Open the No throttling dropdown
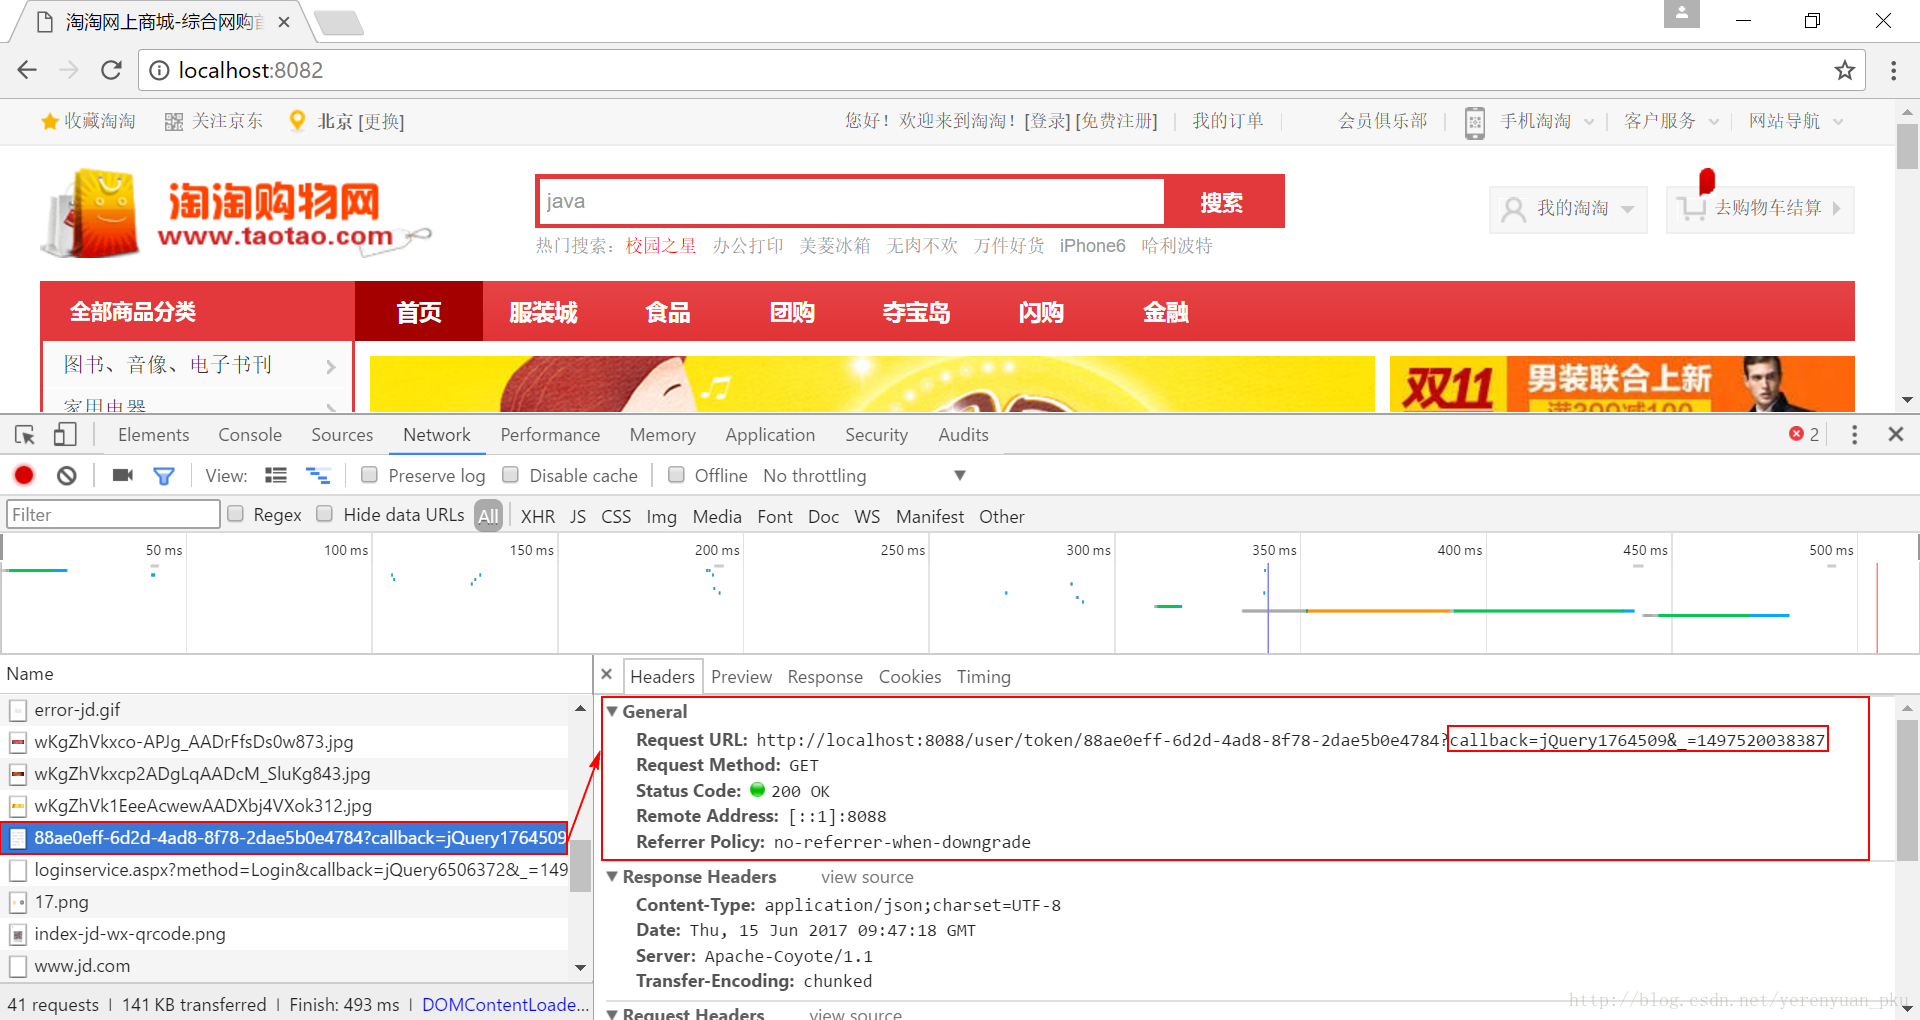Image resolution: width=1920 pixels, height=1020 pixels. pyautogui.click(x=864, y=476)
